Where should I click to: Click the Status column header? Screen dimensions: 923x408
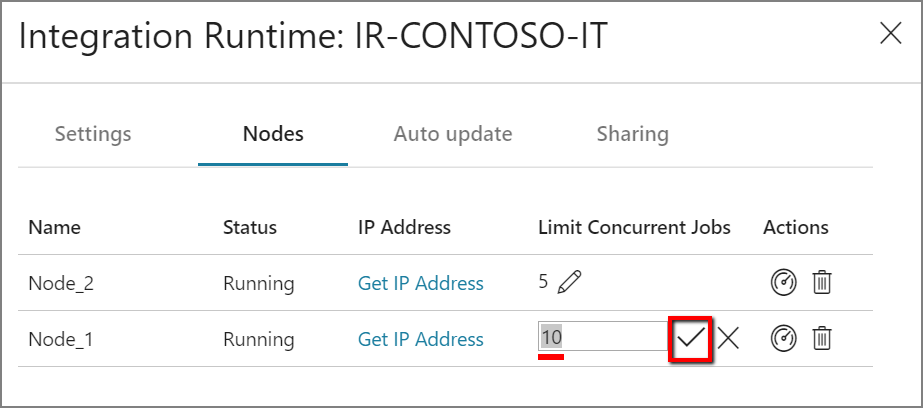click(249, 227)
